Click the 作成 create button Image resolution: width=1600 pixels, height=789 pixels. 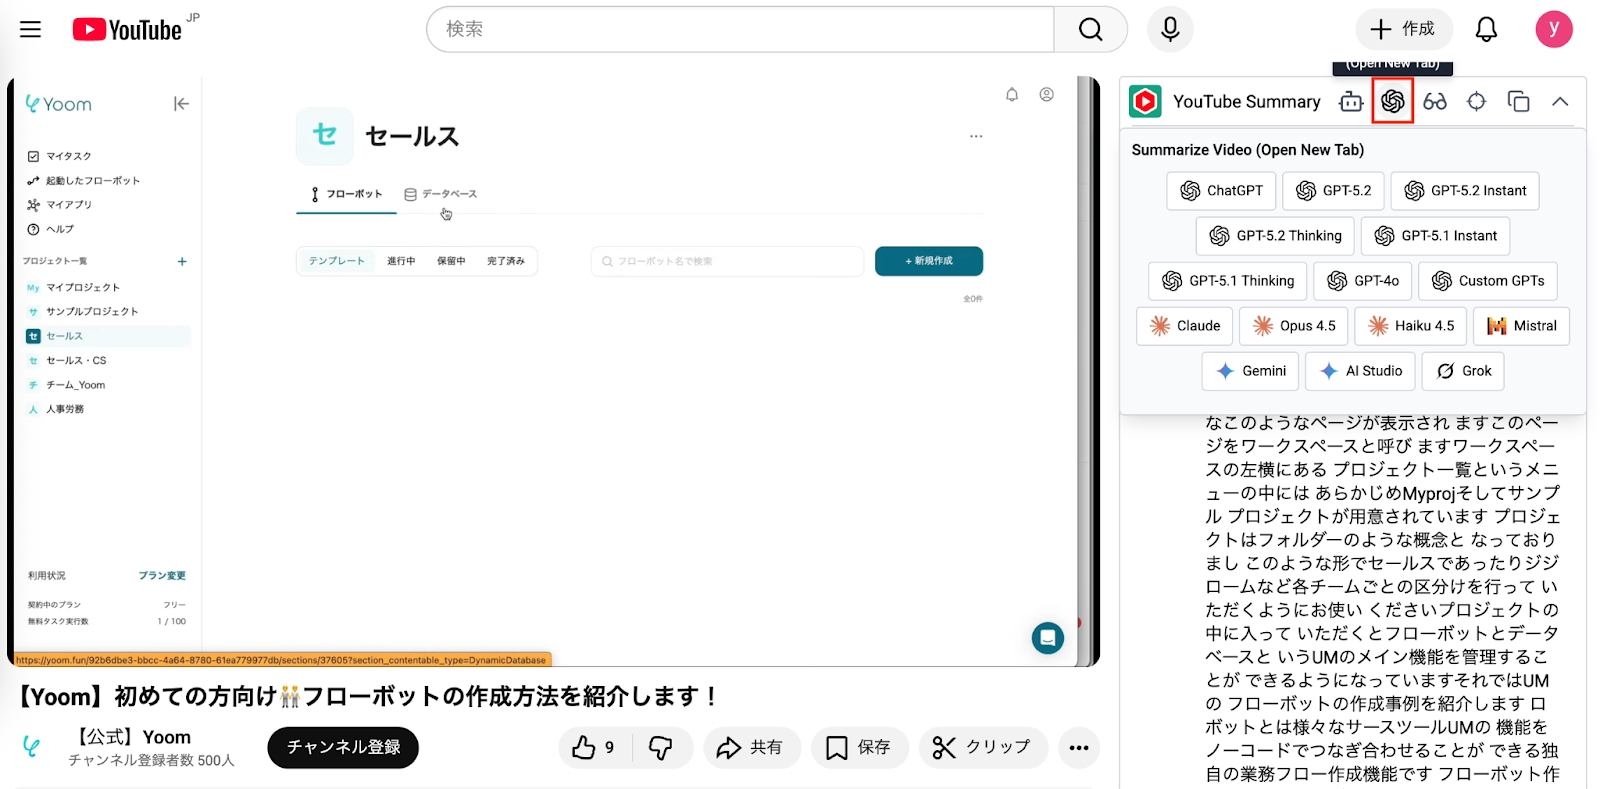pos(1402,30)
